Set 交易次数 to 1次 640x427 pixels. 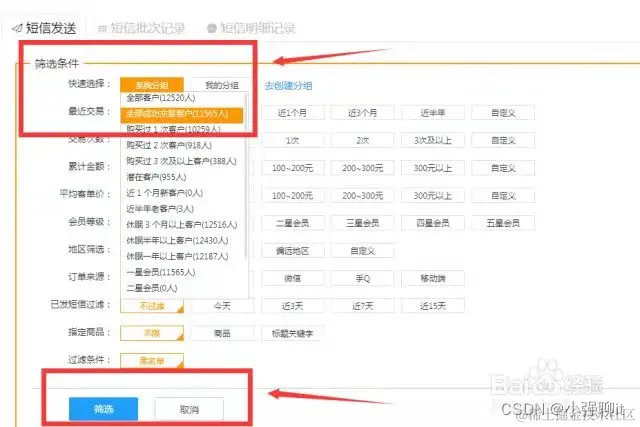pos(293,140)
